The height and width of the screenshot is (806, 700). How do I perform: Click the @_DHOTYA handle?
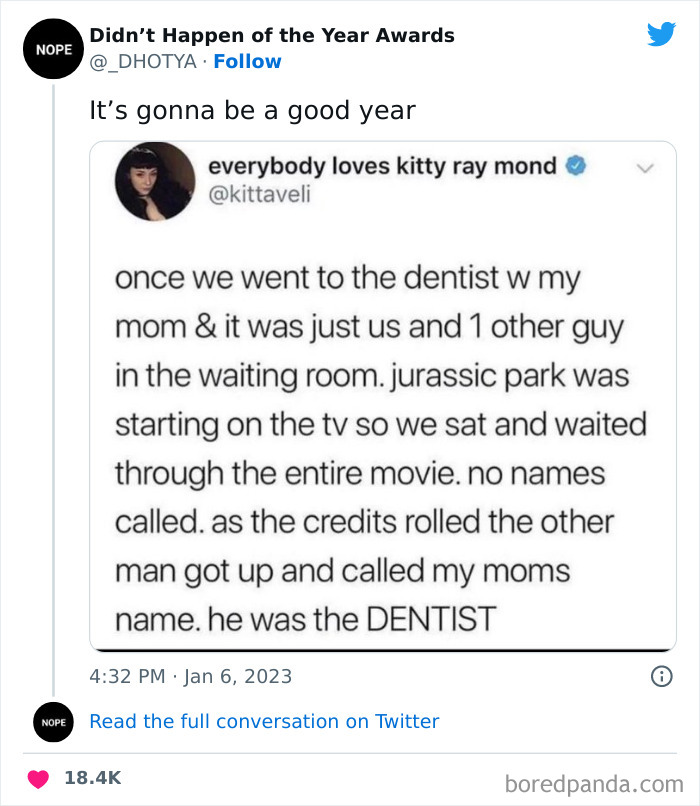click(142, 62)
